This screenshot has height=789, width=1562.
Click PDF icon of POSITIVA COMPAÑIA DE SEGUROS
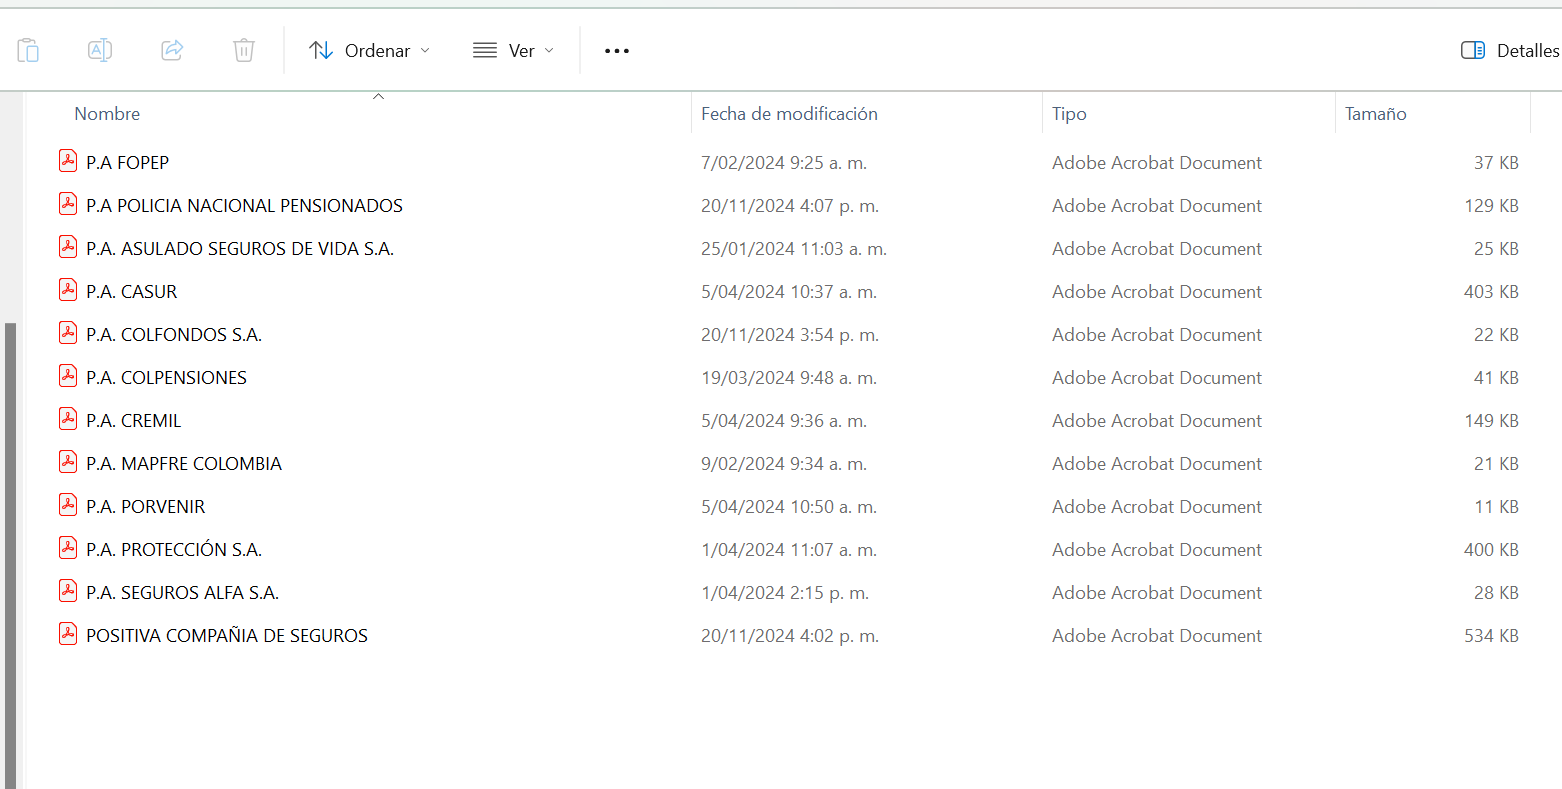68,635
